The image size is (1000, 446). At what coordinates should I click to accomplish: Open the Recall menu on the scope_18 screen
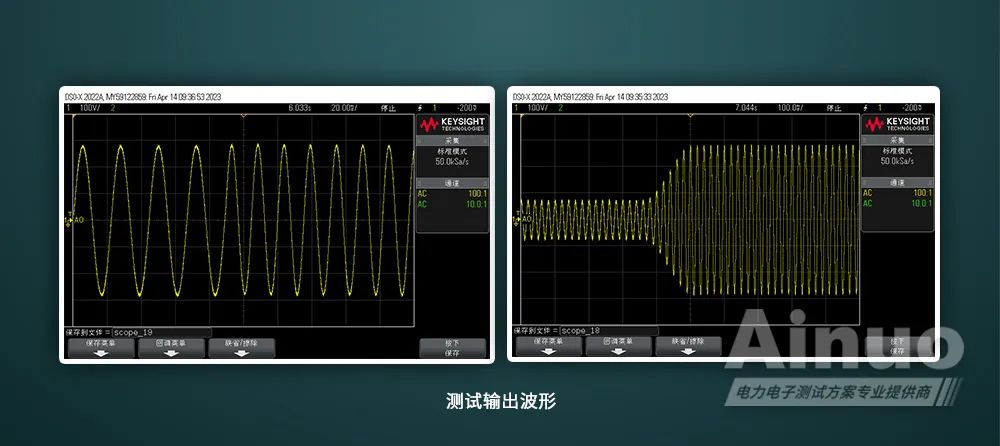pos(617,346)
